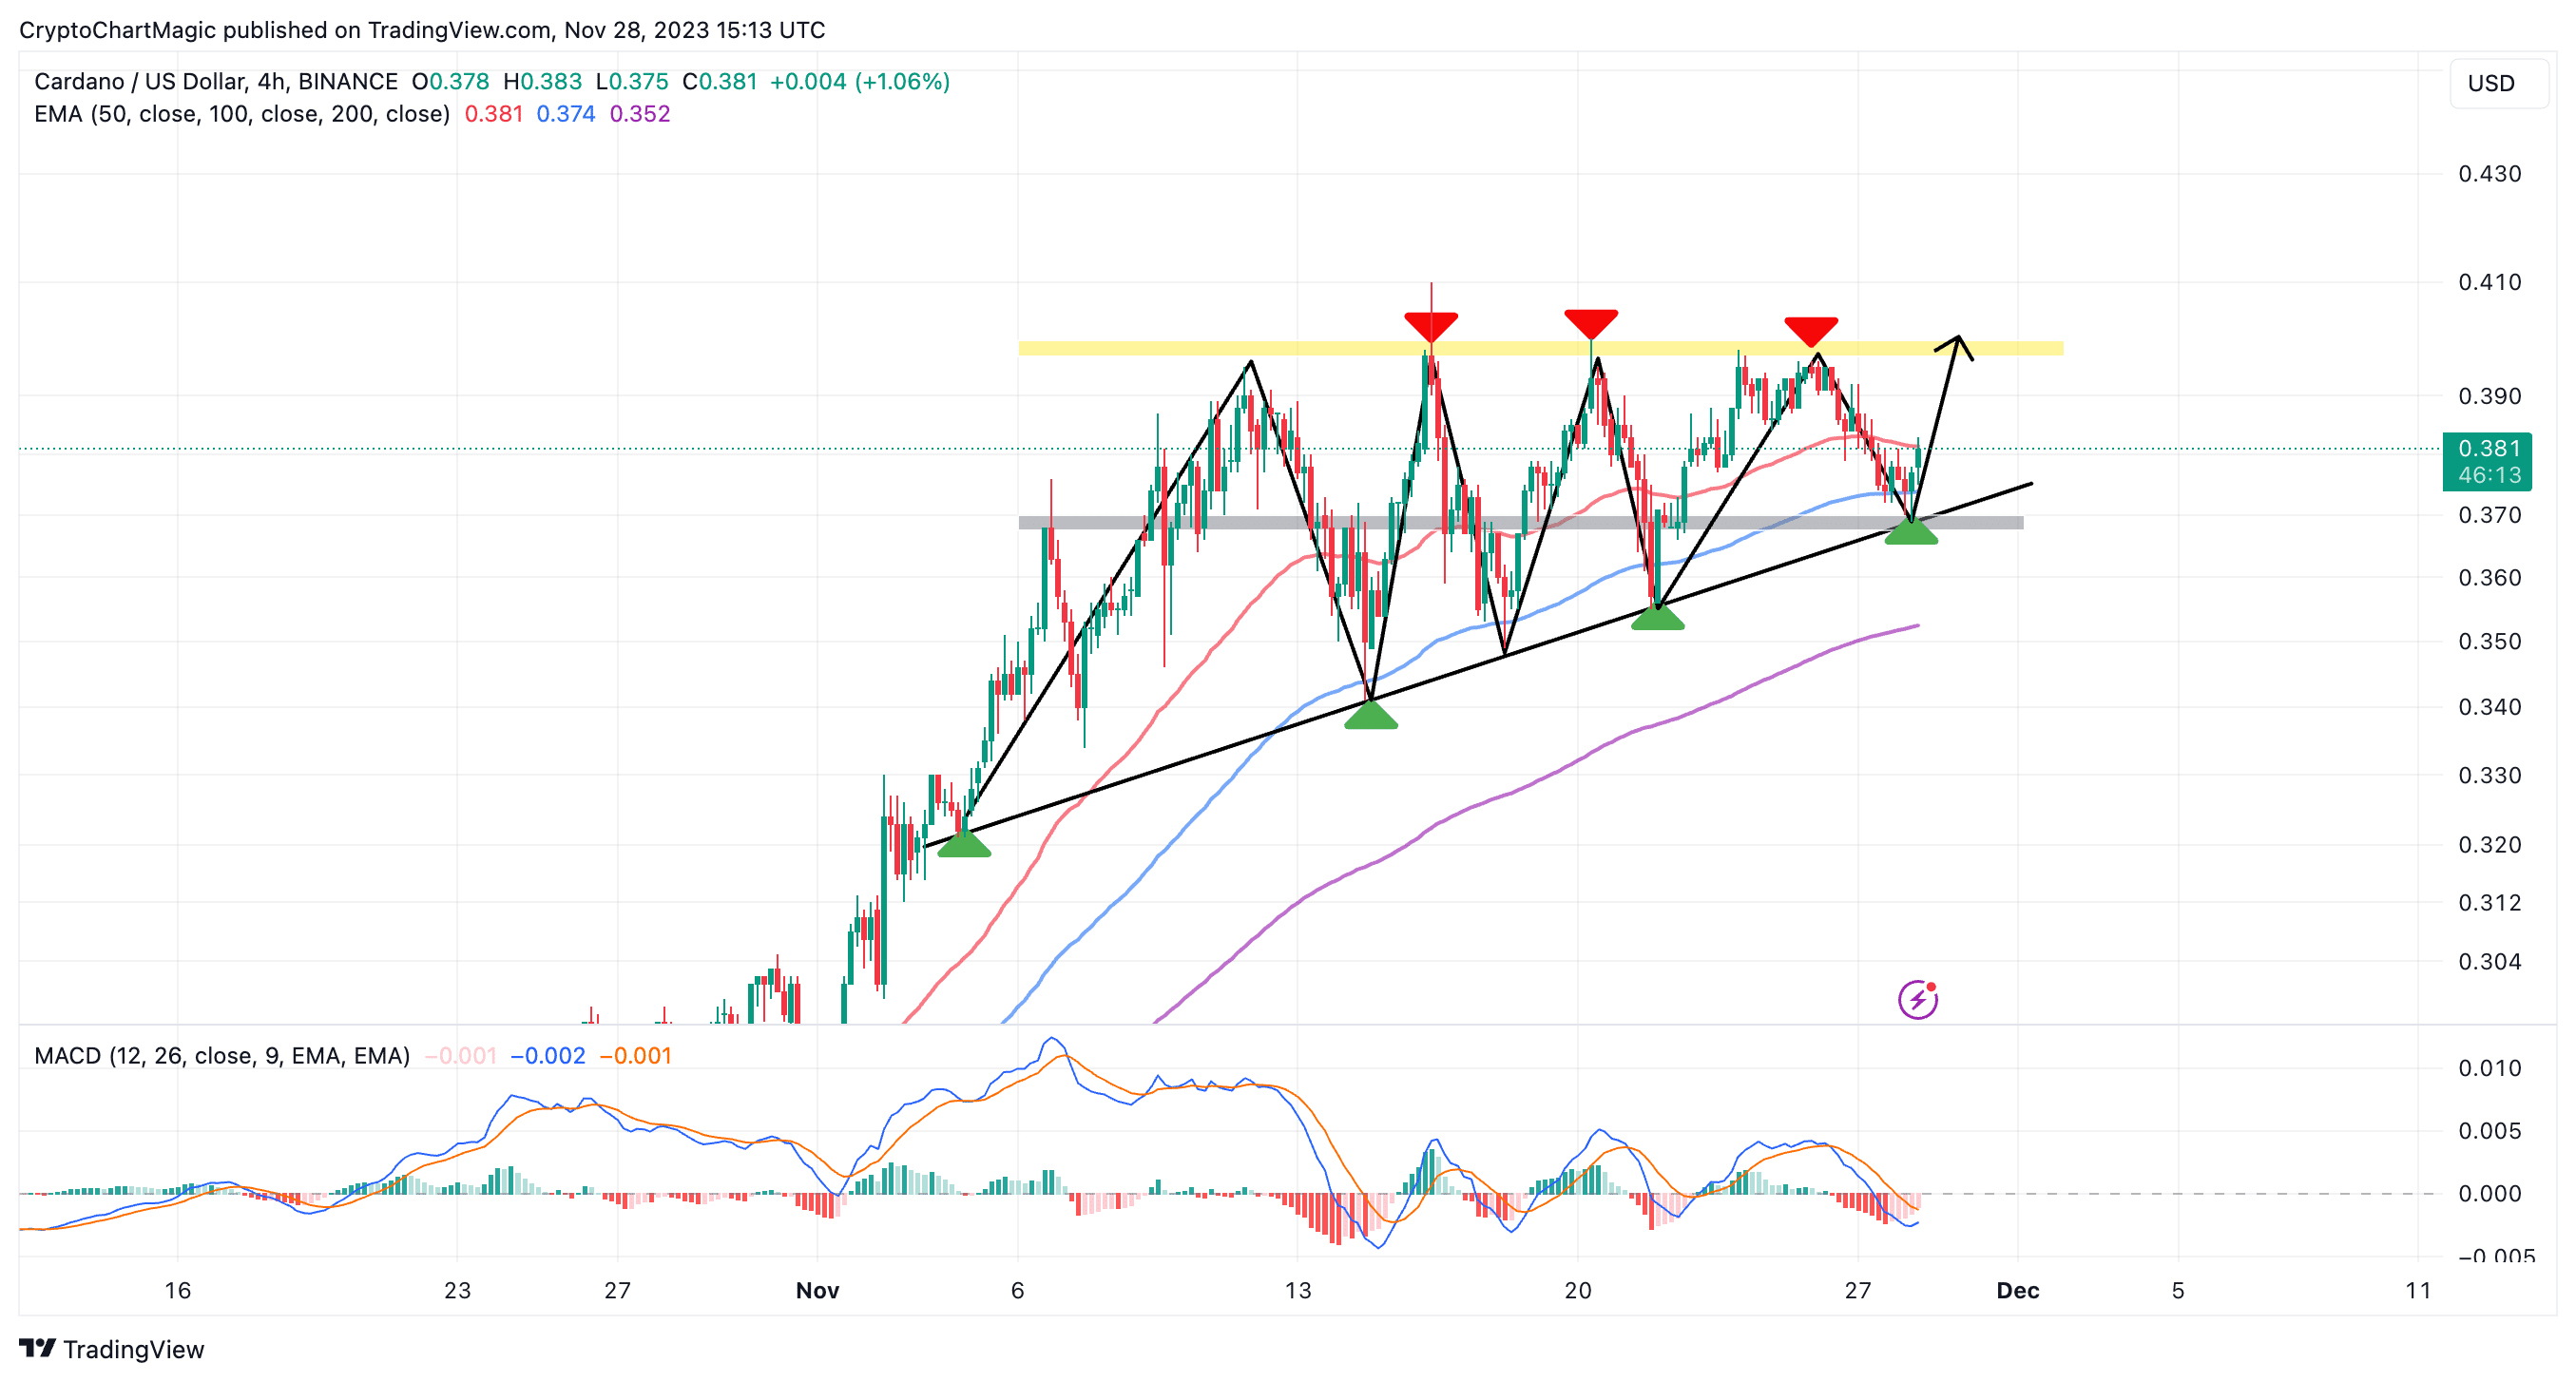Viewport: 2576px width, 1382px height.
Task: Click the Nov label on time axis
Action: pos(817,1291)
